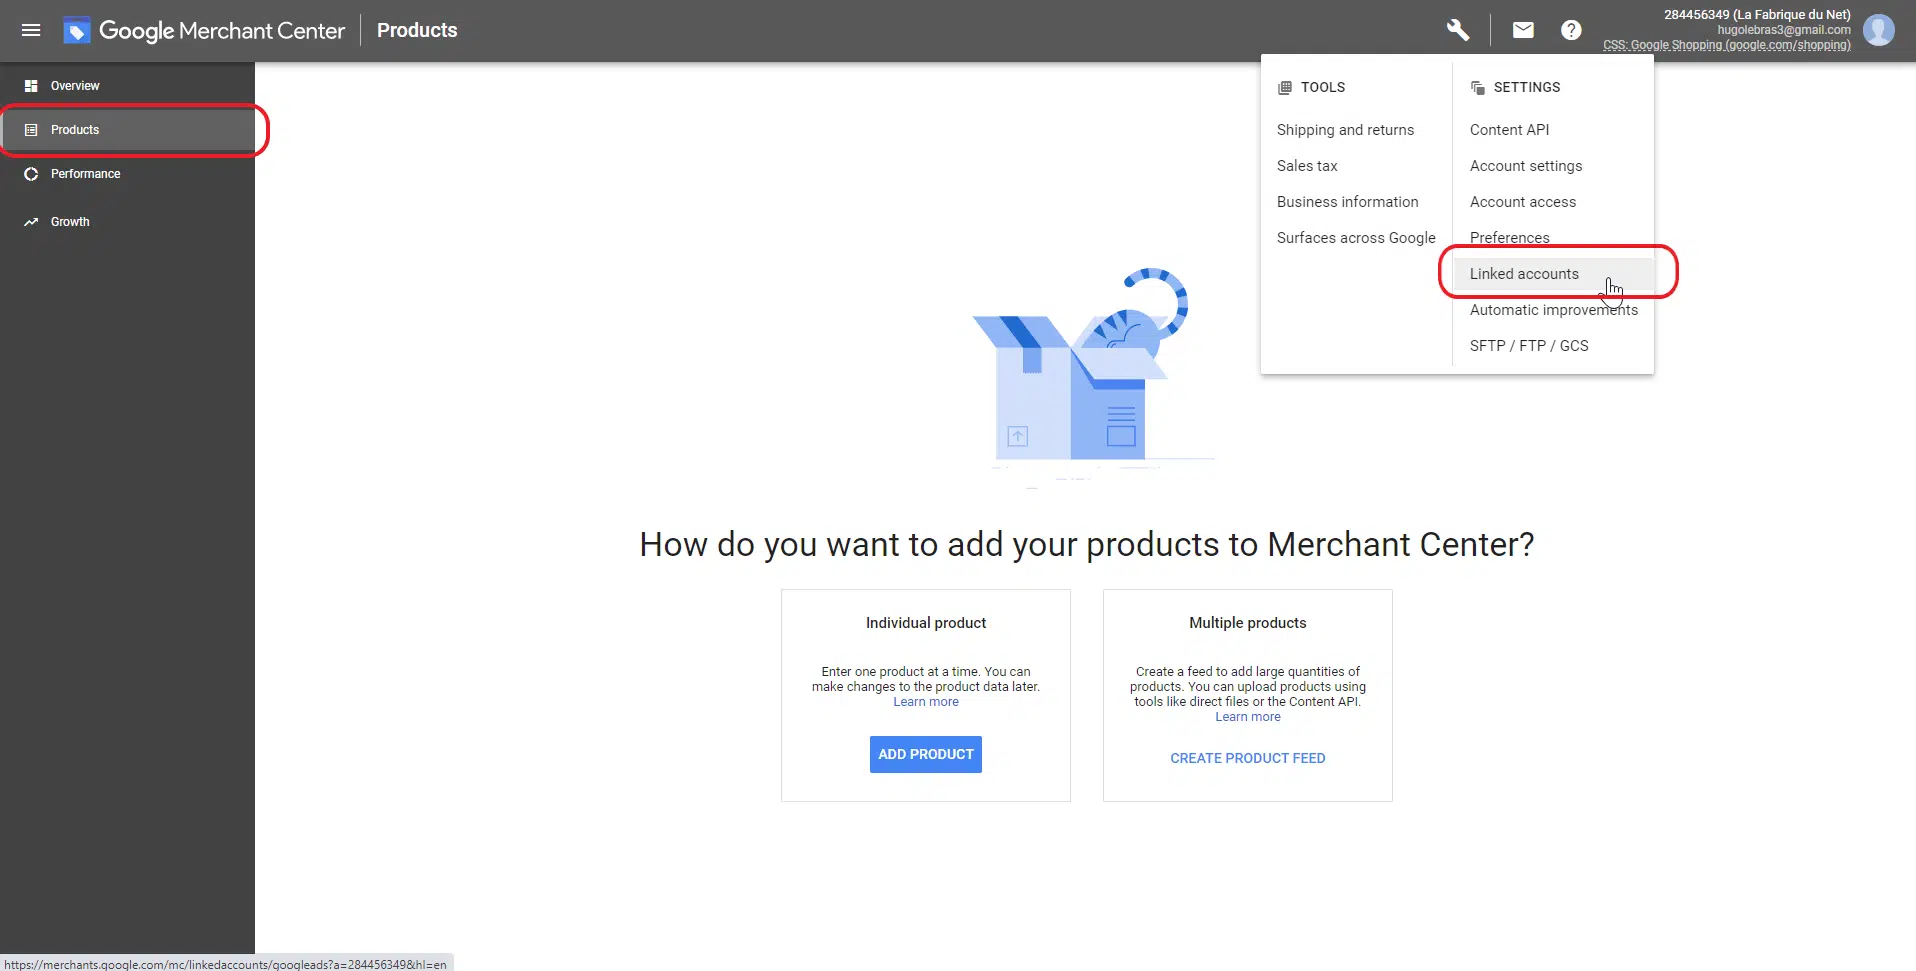The image size is (1916, 971).
Task: Open Business information option
Action: (1347, 202)
